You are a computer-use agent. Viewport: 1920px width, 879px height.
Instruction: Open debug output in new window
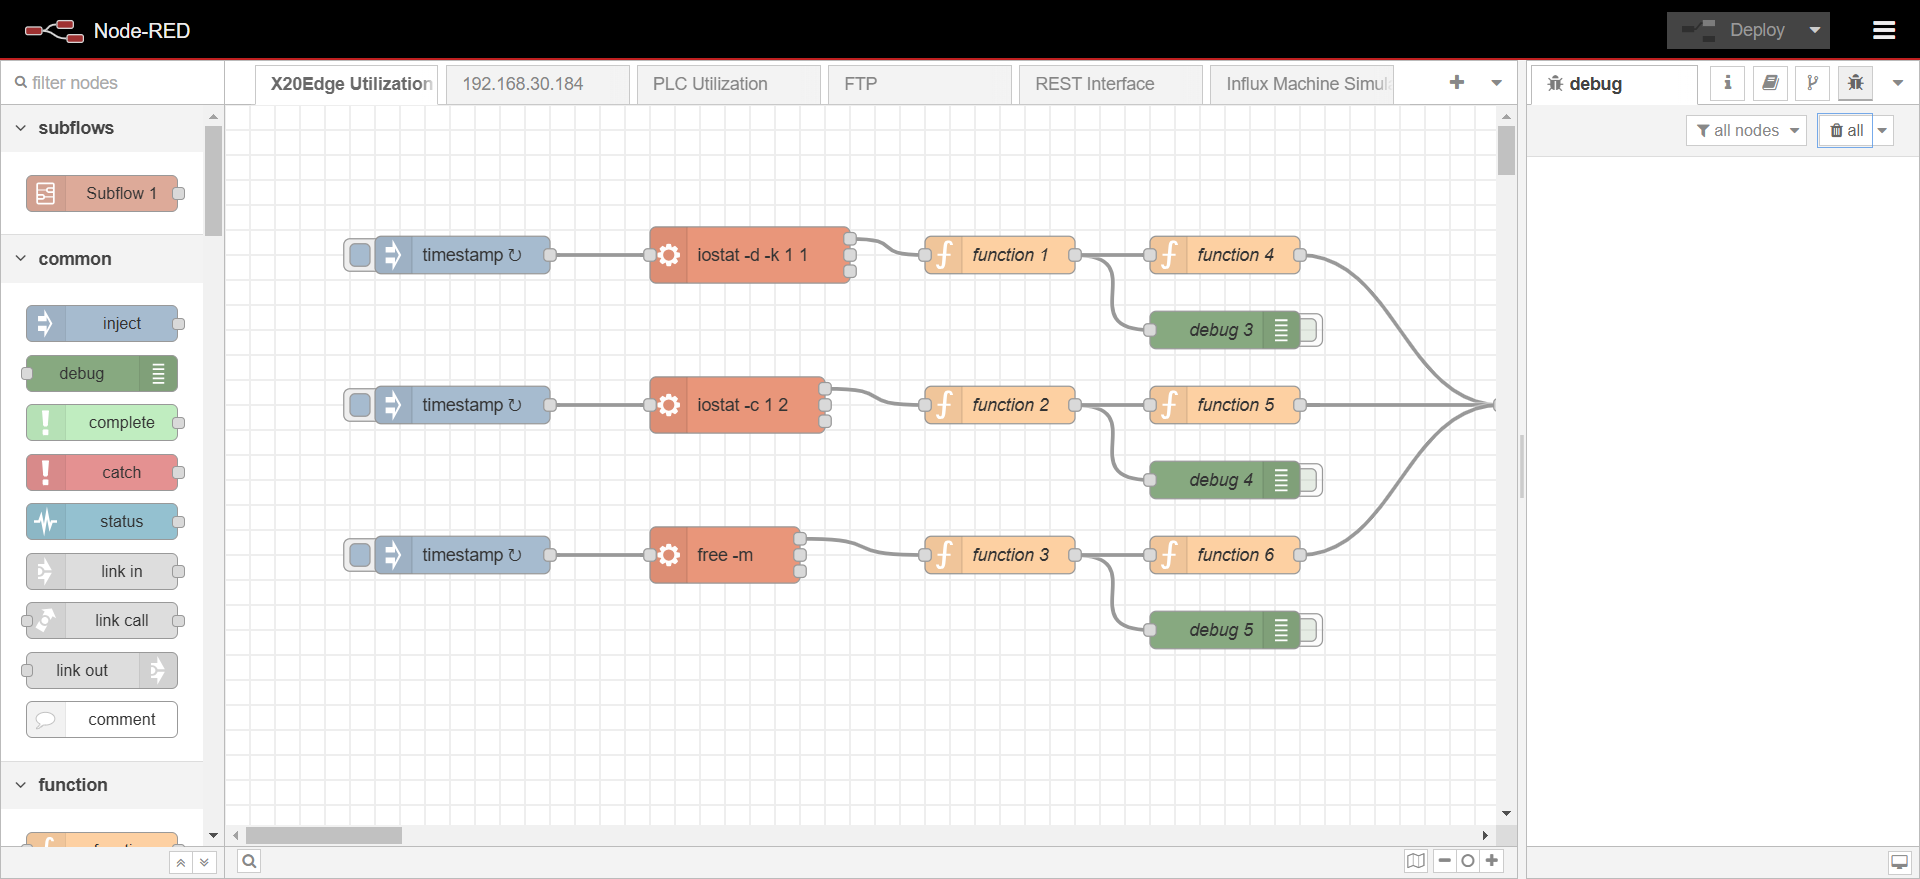[x=1899, y=862]
